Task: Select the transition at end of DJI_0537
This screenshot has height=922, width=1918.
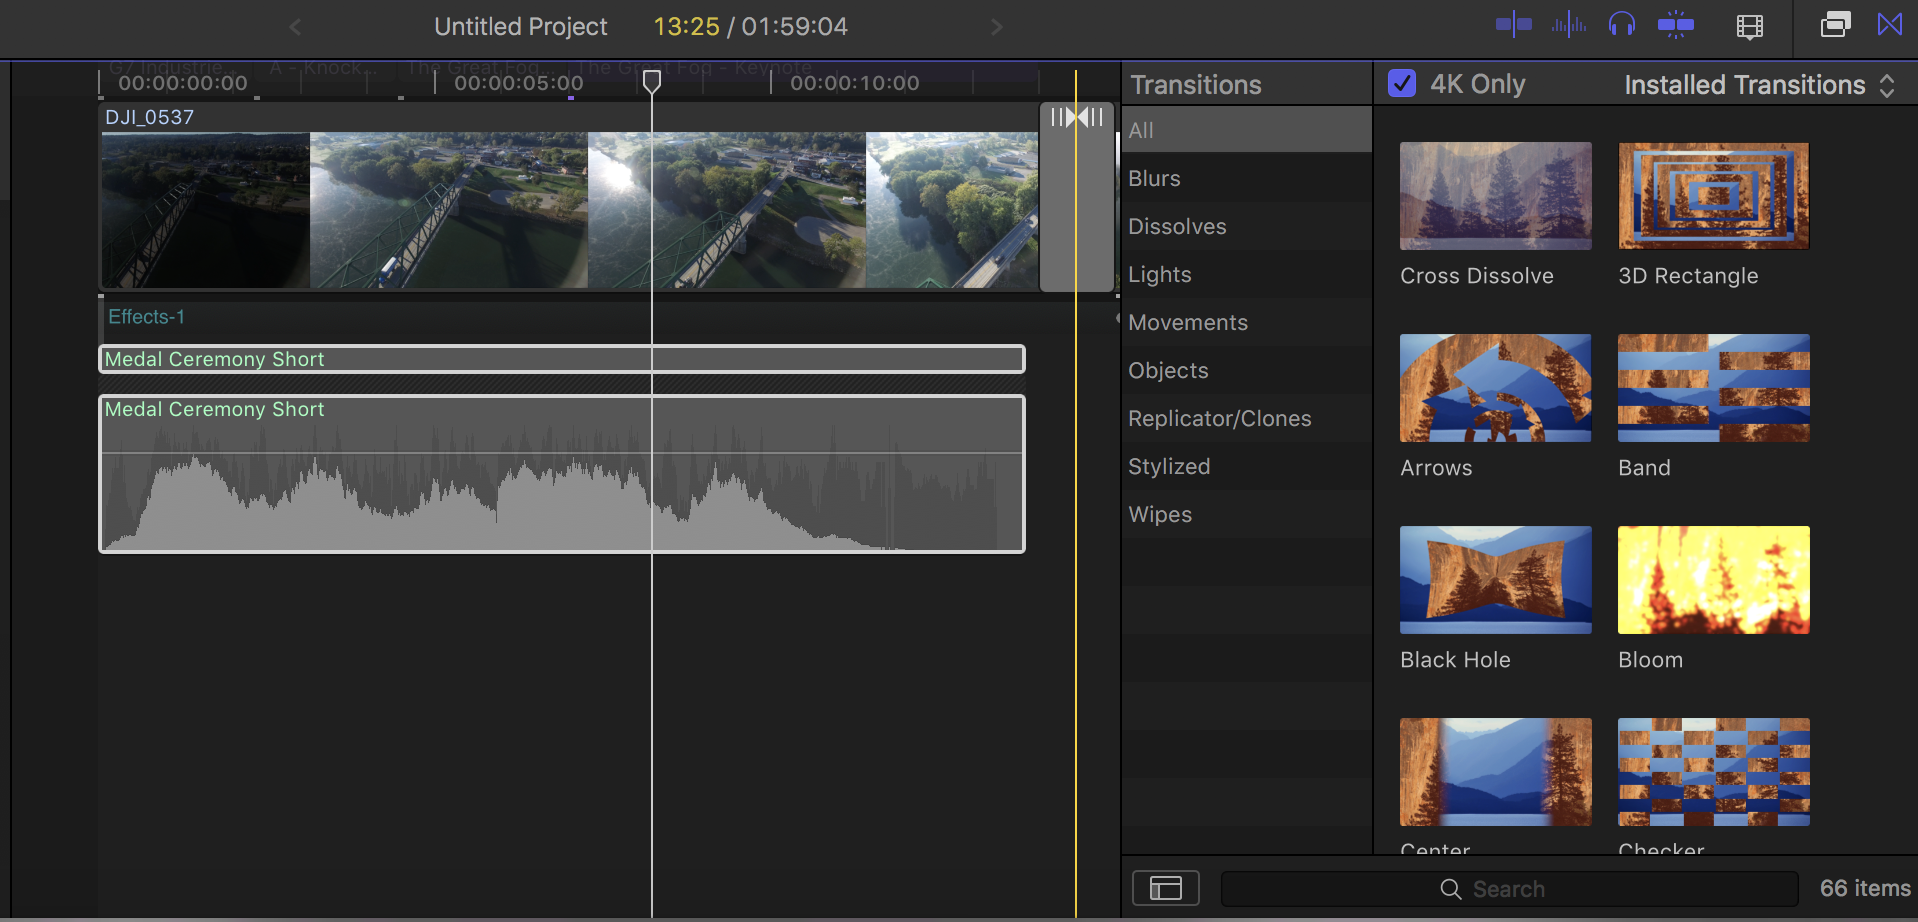Action: click(x=1077, y=197)
